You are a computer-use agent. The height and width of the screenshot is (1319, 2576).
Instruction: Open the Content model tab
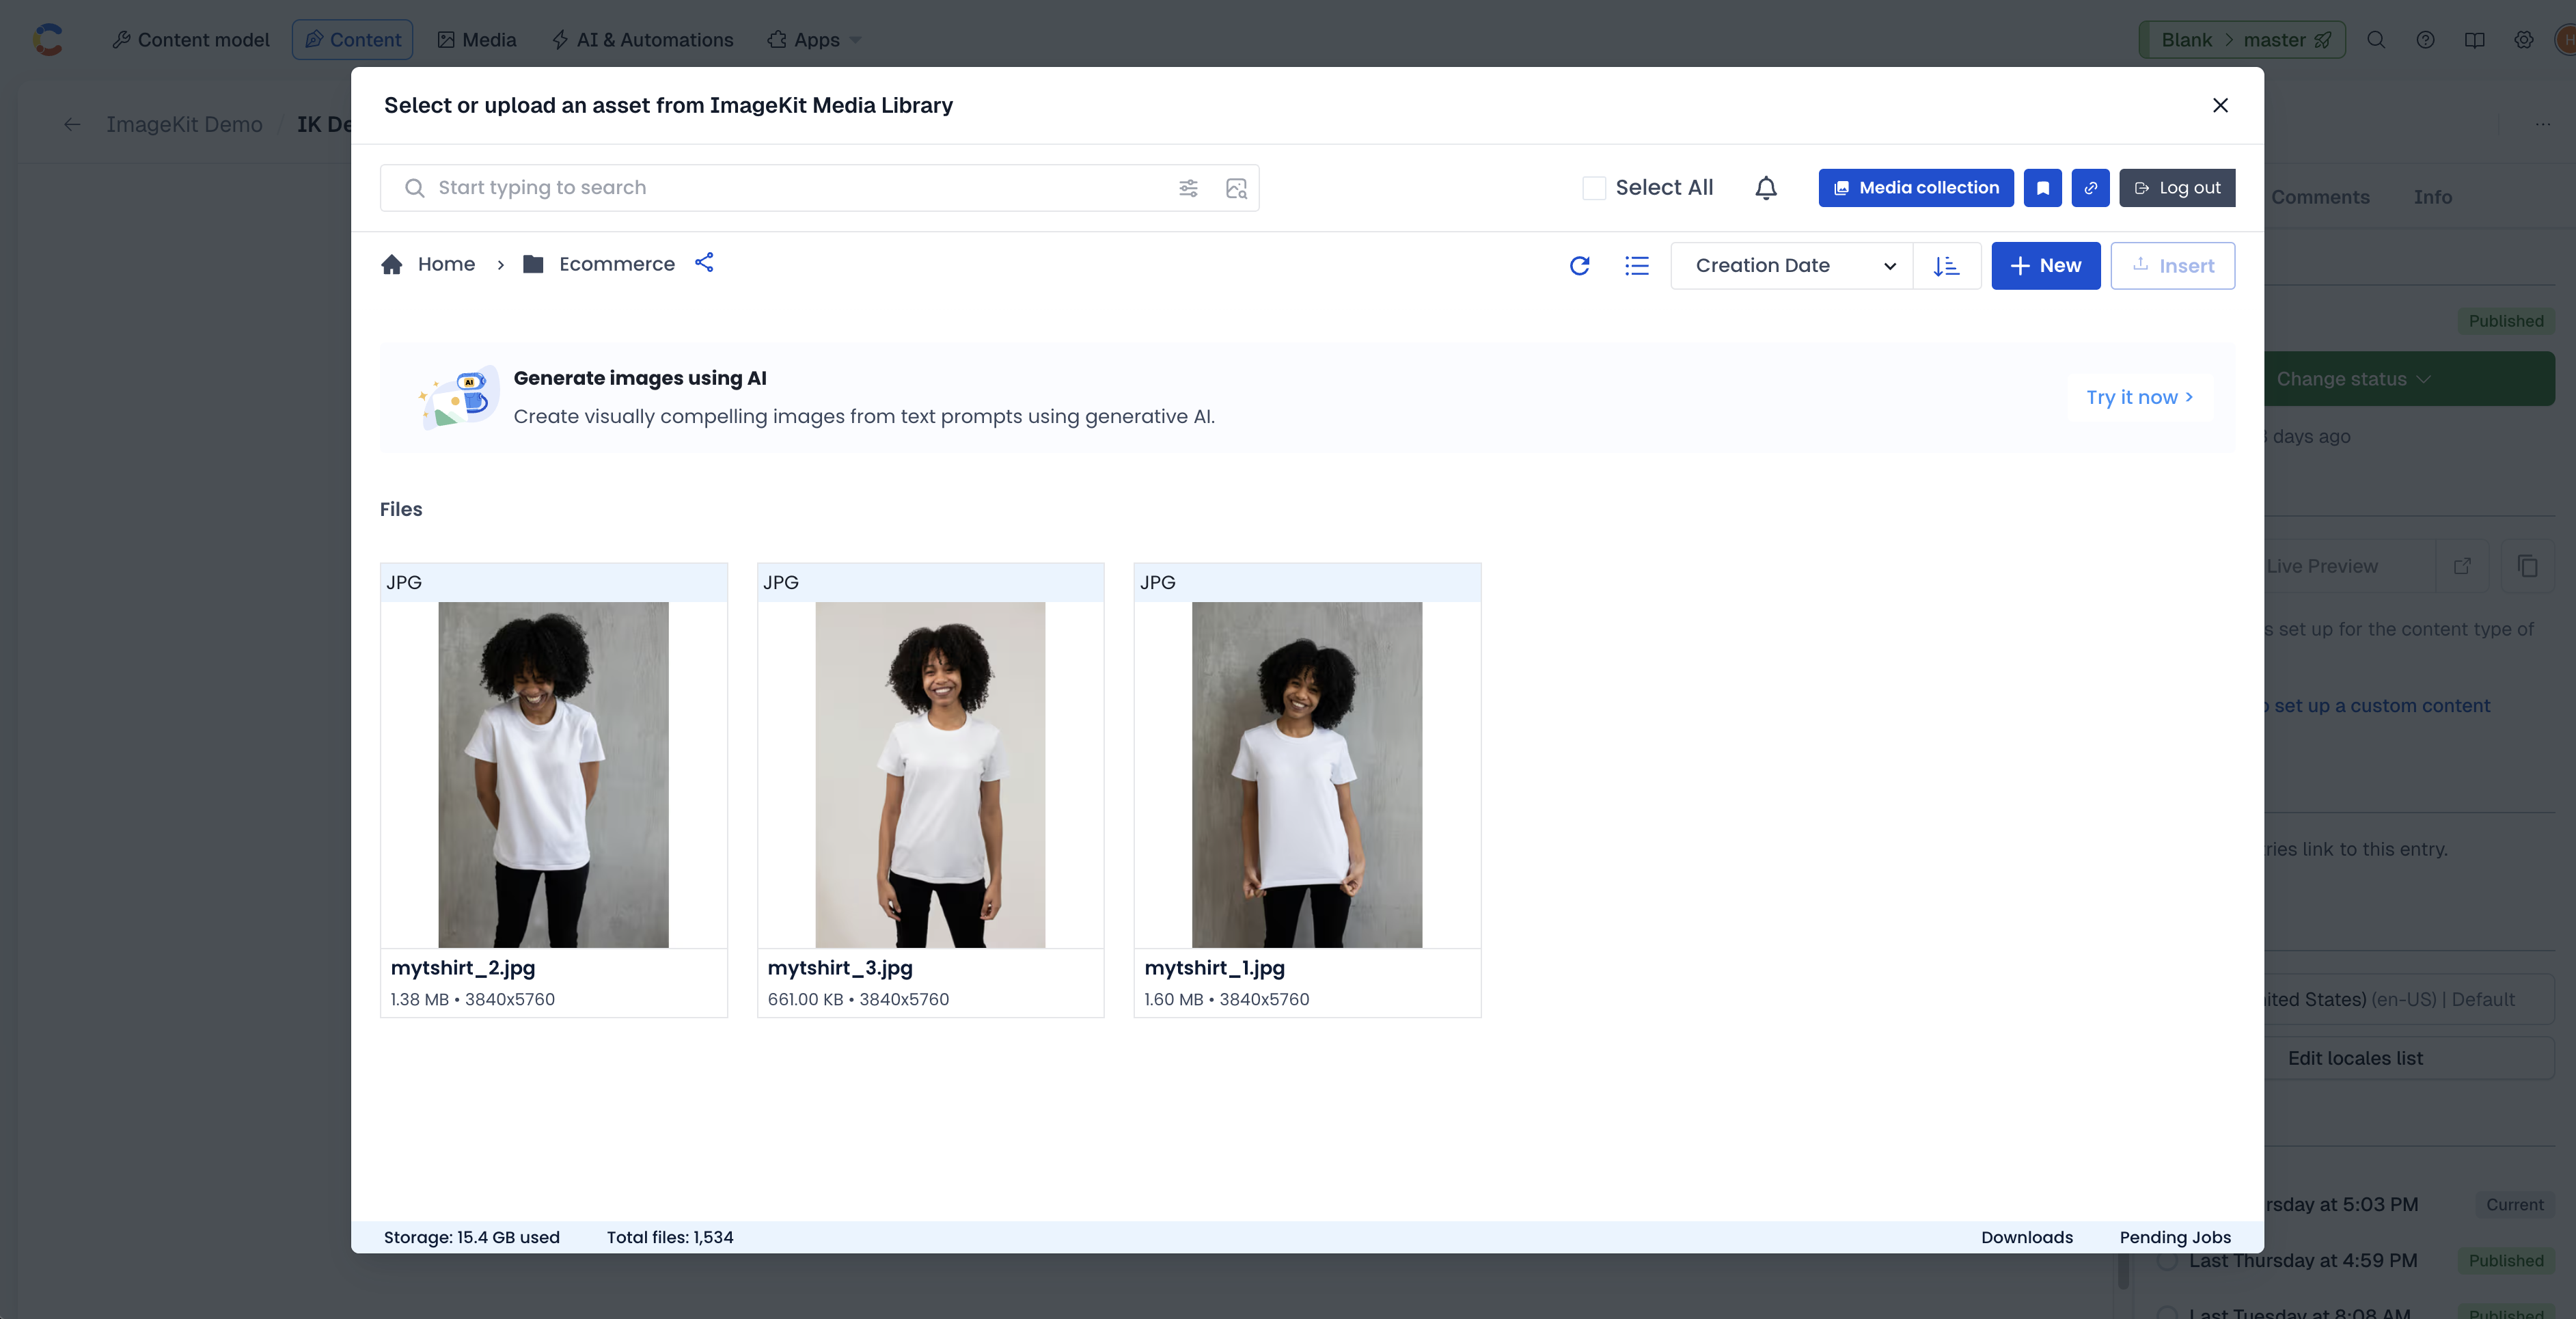tap(190, 40)
